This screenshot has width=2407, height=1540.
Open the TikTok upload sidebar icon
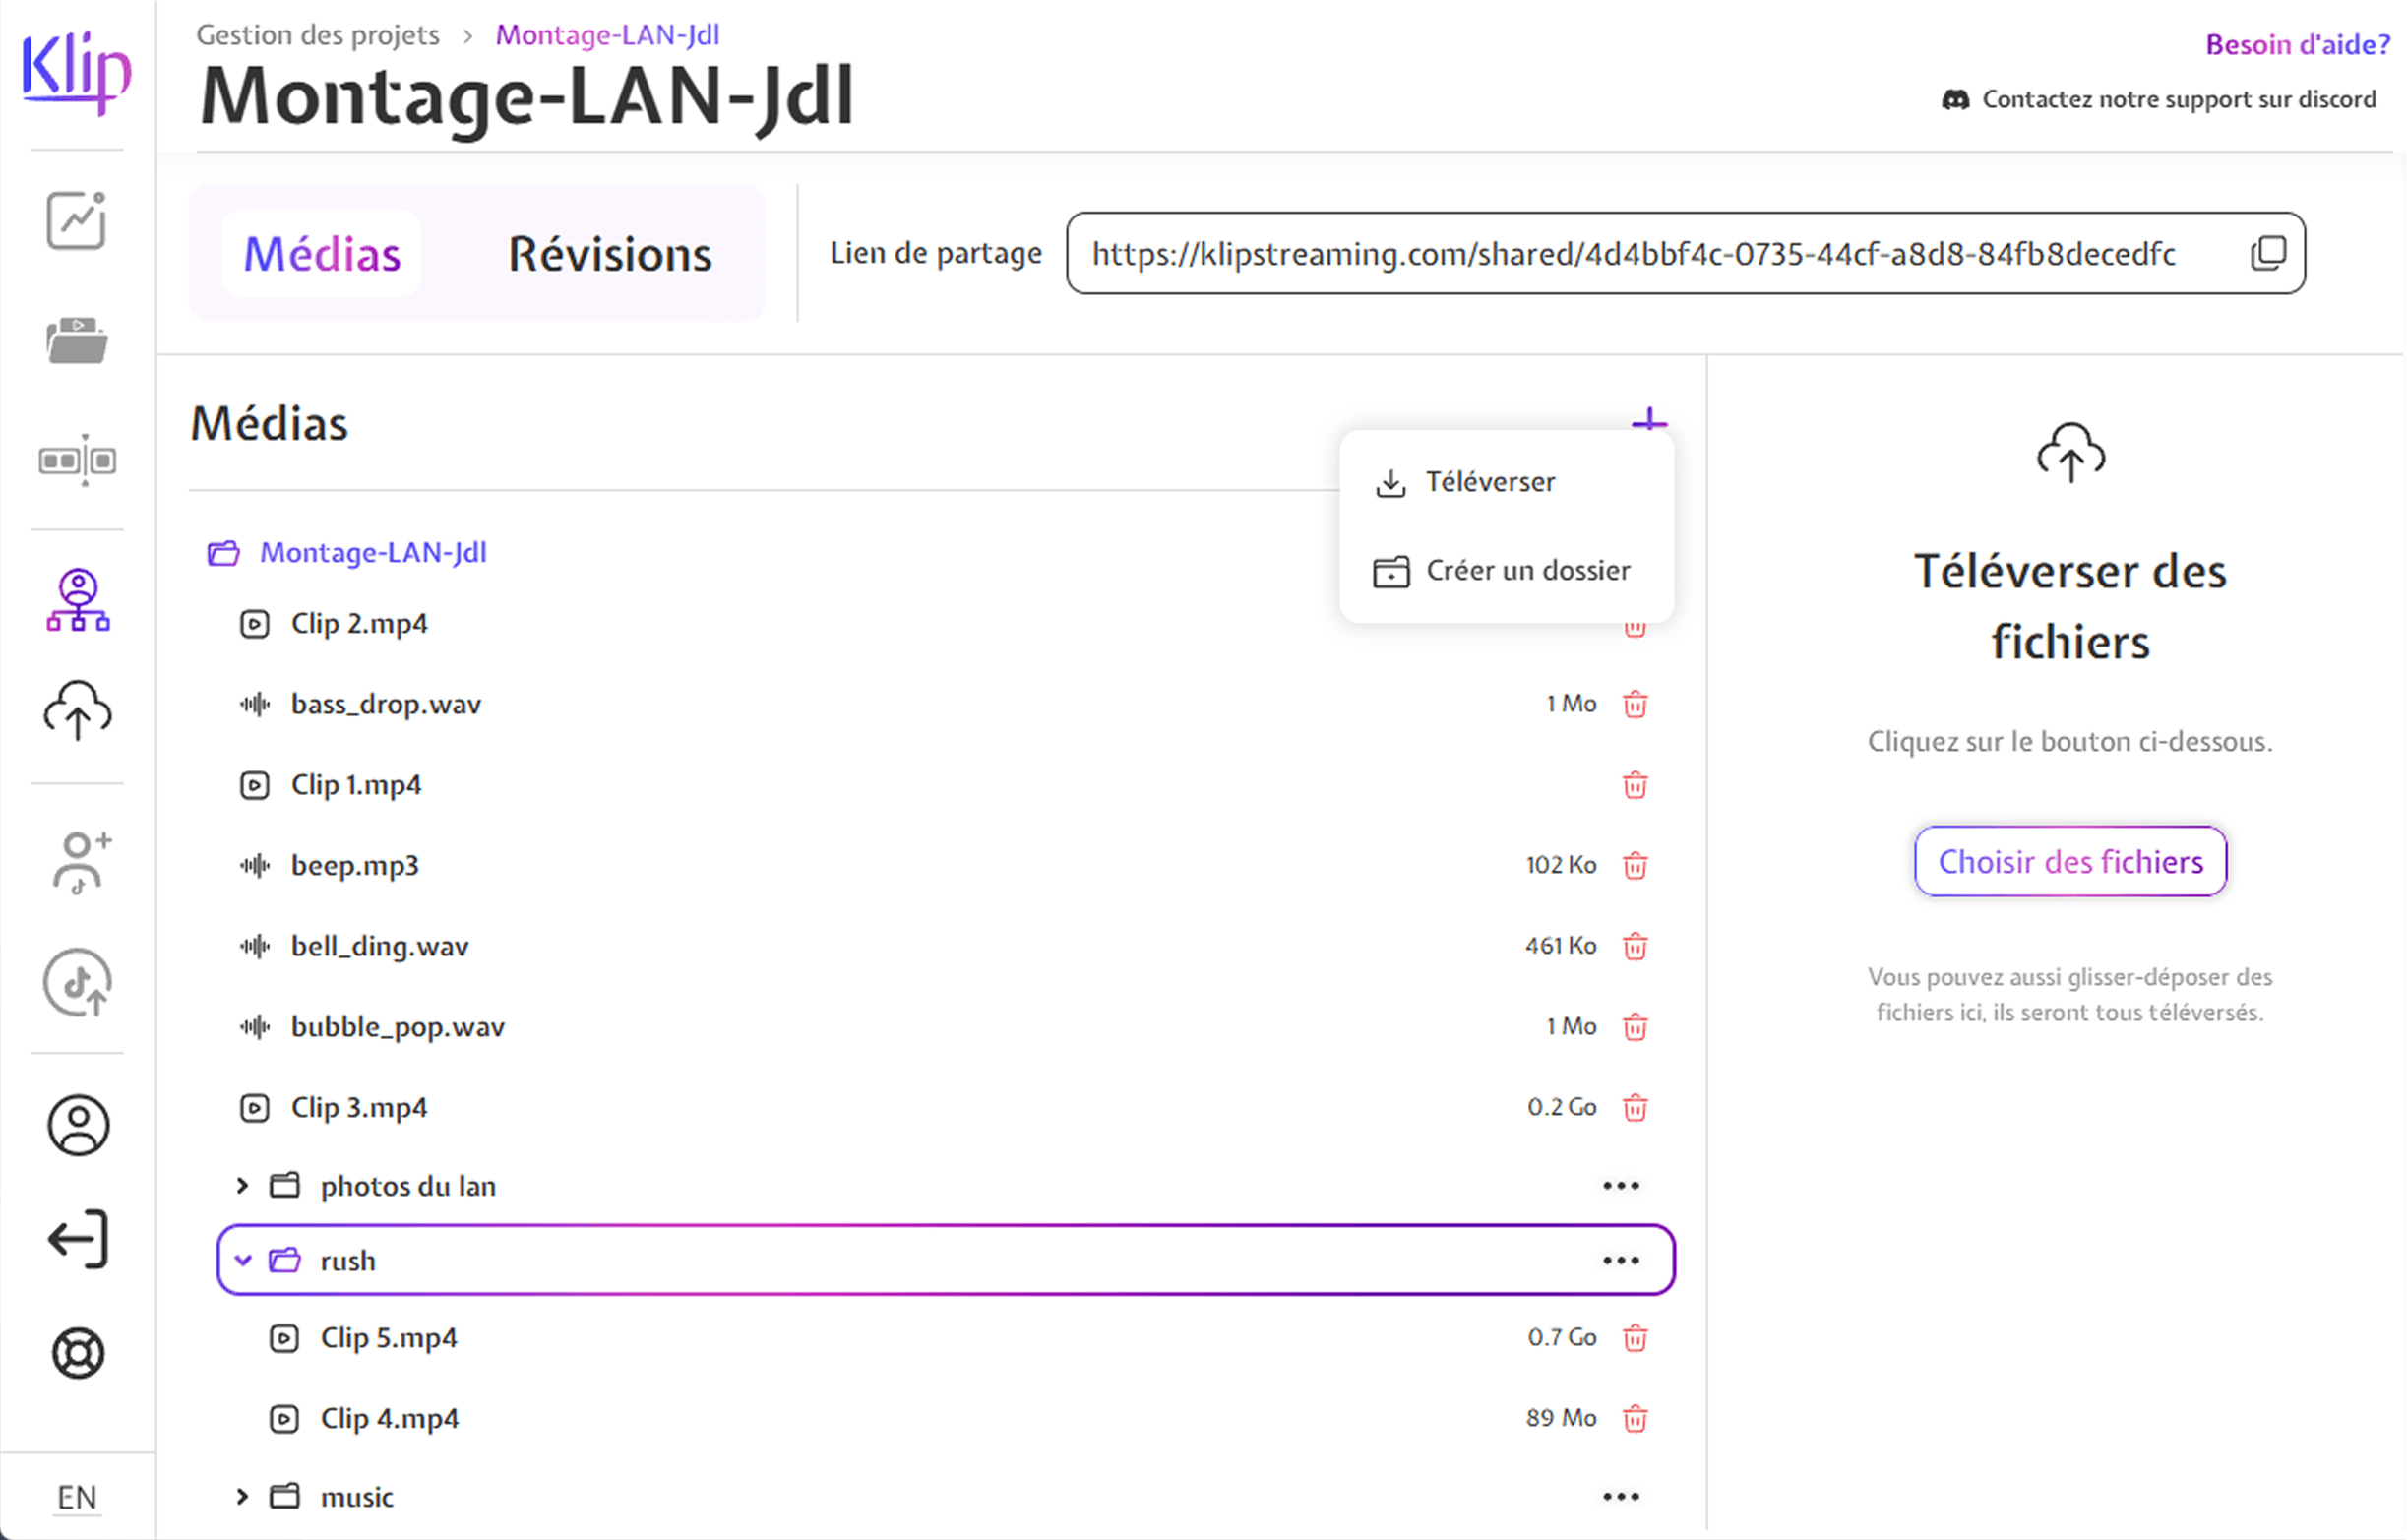77,982
